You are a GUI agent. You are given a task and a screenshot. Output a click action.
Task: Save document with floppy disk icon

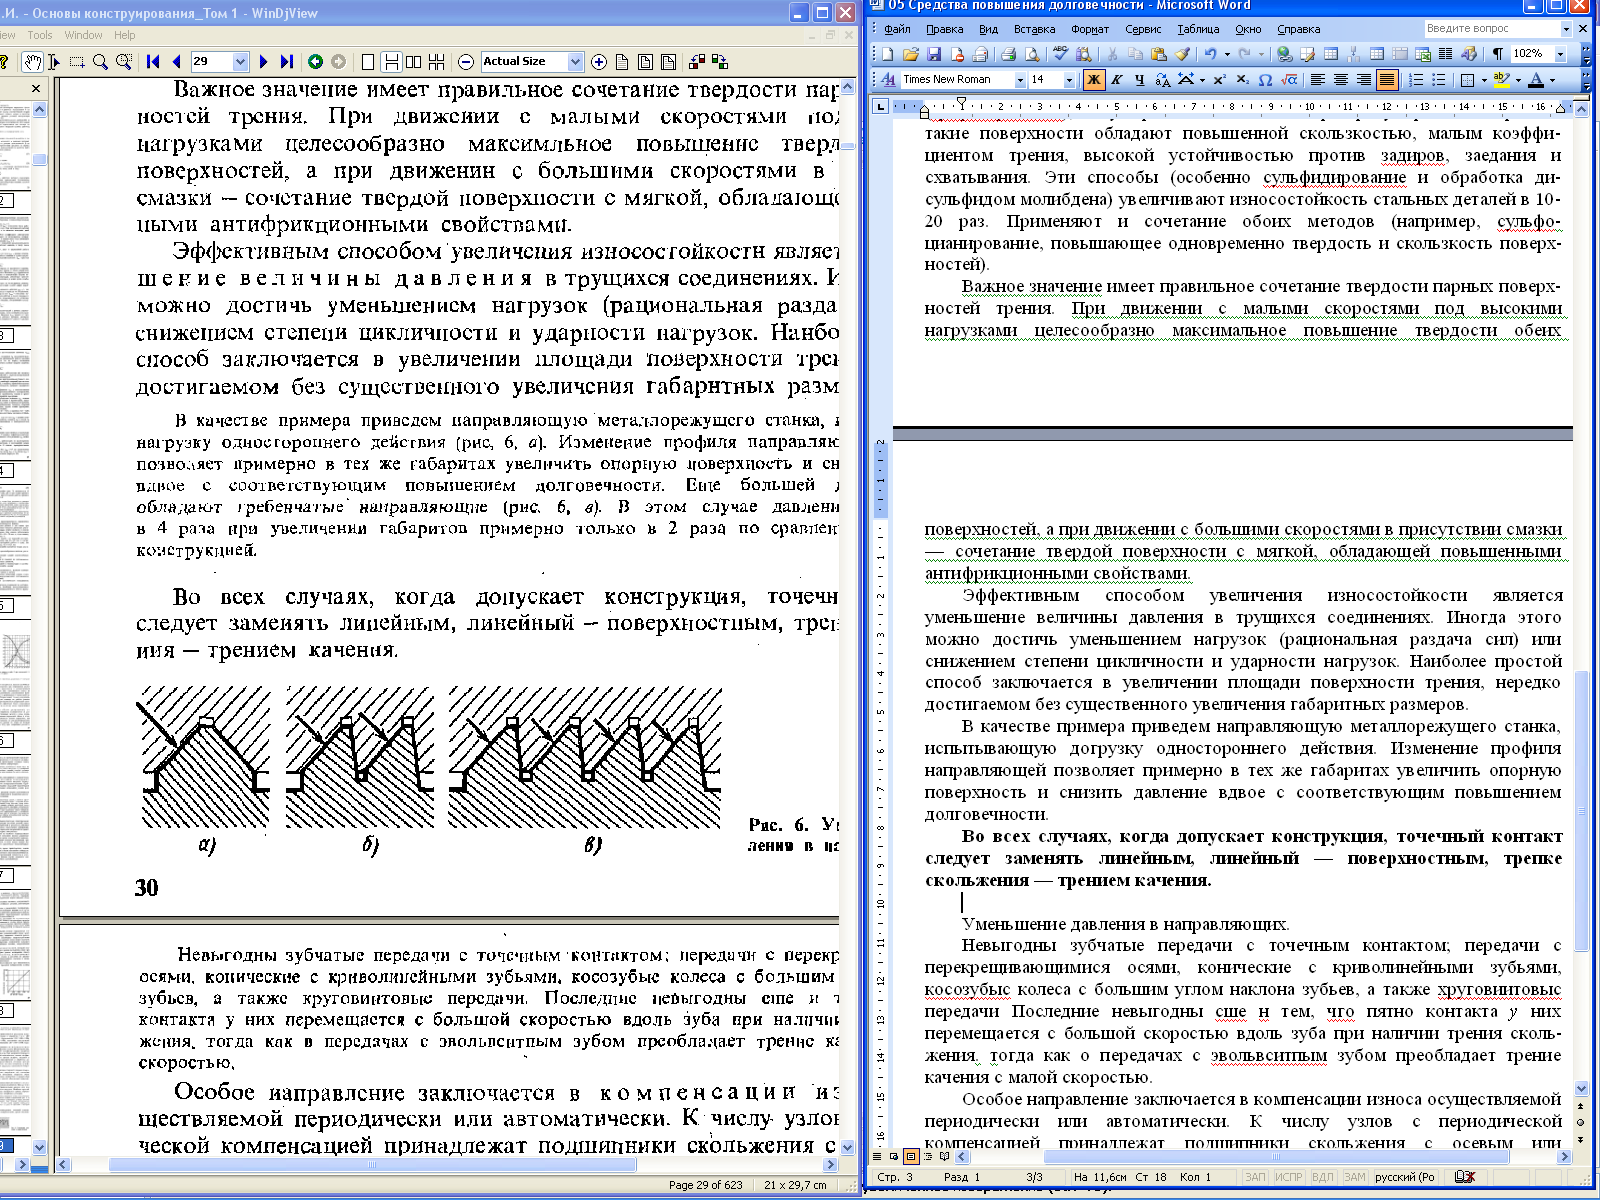(934, 54)
